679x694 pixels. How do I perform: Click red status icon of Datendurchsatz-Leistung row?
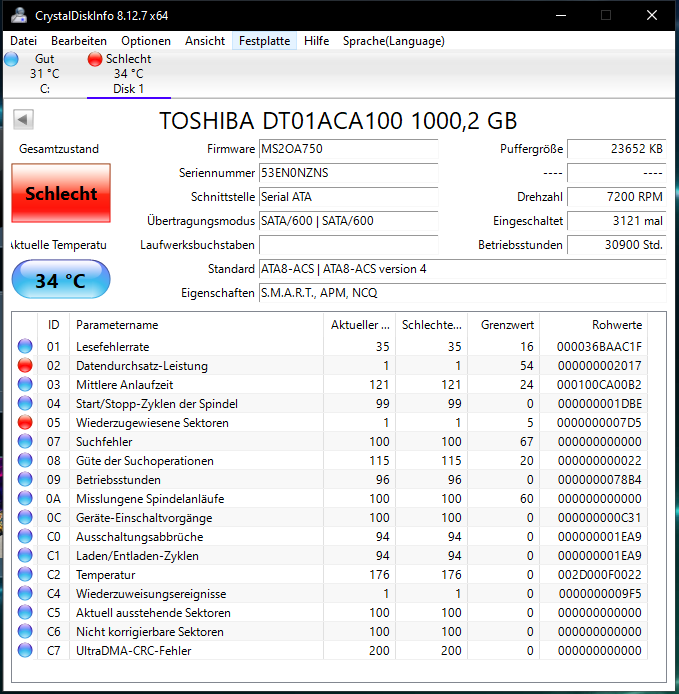(25, 365)
